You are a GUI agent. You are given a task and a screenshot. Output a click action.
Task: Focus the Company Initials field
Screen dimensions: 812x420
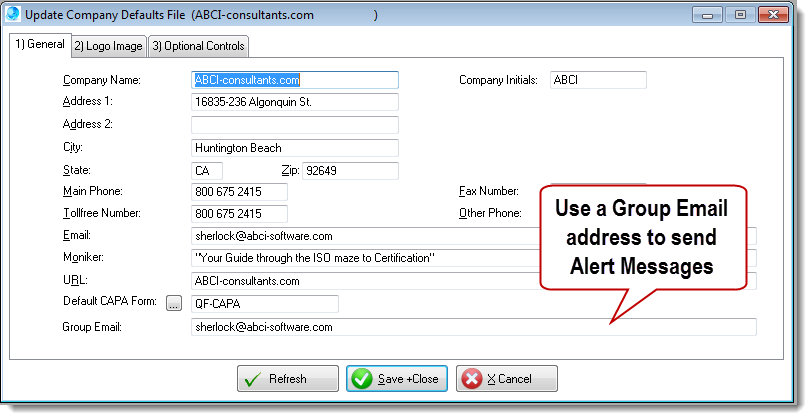597,80
